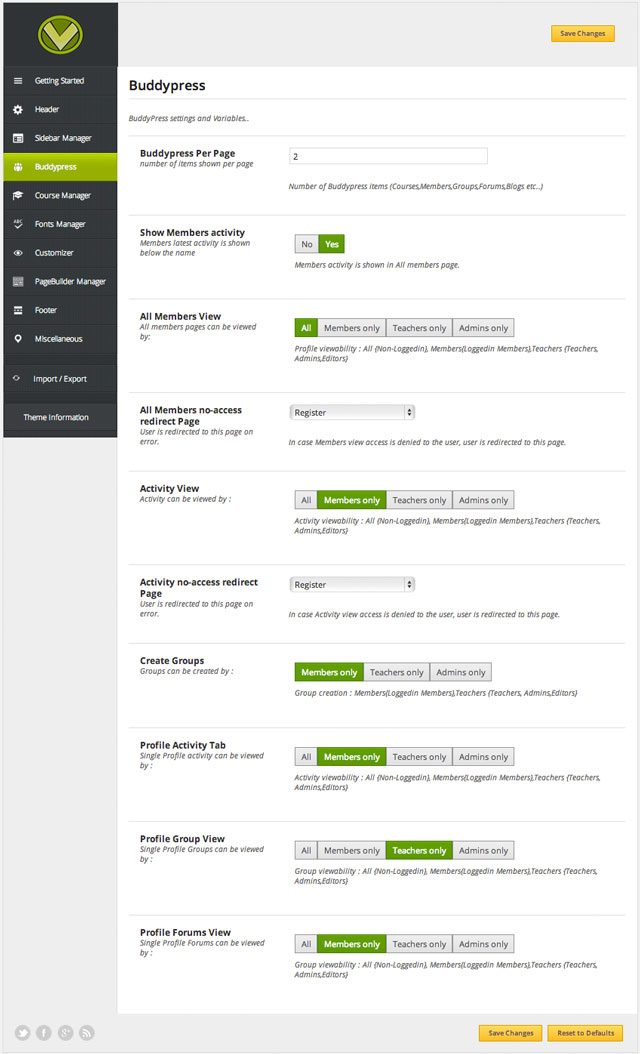
Task: Click the top Save Changes button
Action: (x=583, y=33)
